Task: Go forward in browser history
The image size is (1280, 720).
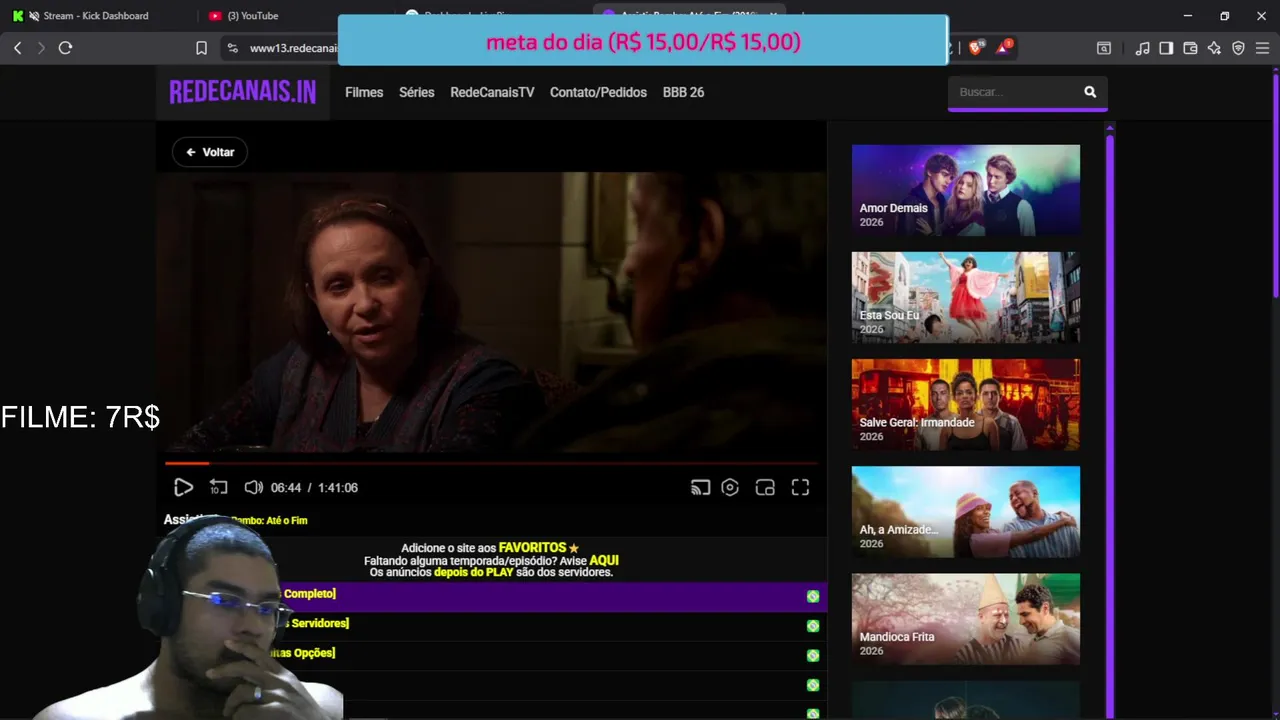Action: click(x=41, y=48)
